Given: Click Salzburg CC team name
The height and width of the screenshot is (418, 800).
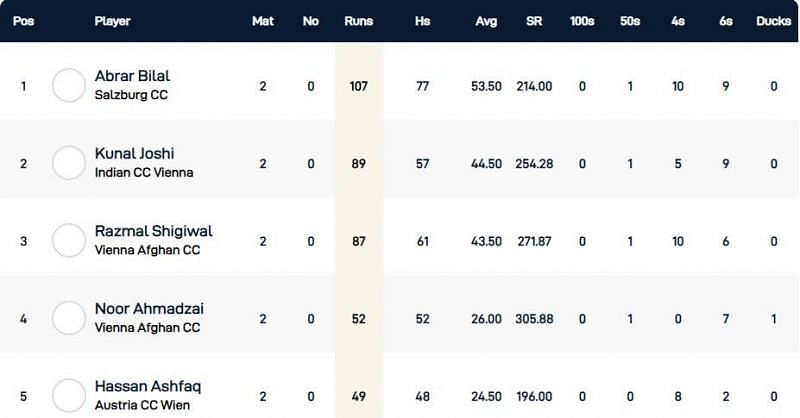Looking at the screenshot, I should pyautogui.click(x=130, y=96).
